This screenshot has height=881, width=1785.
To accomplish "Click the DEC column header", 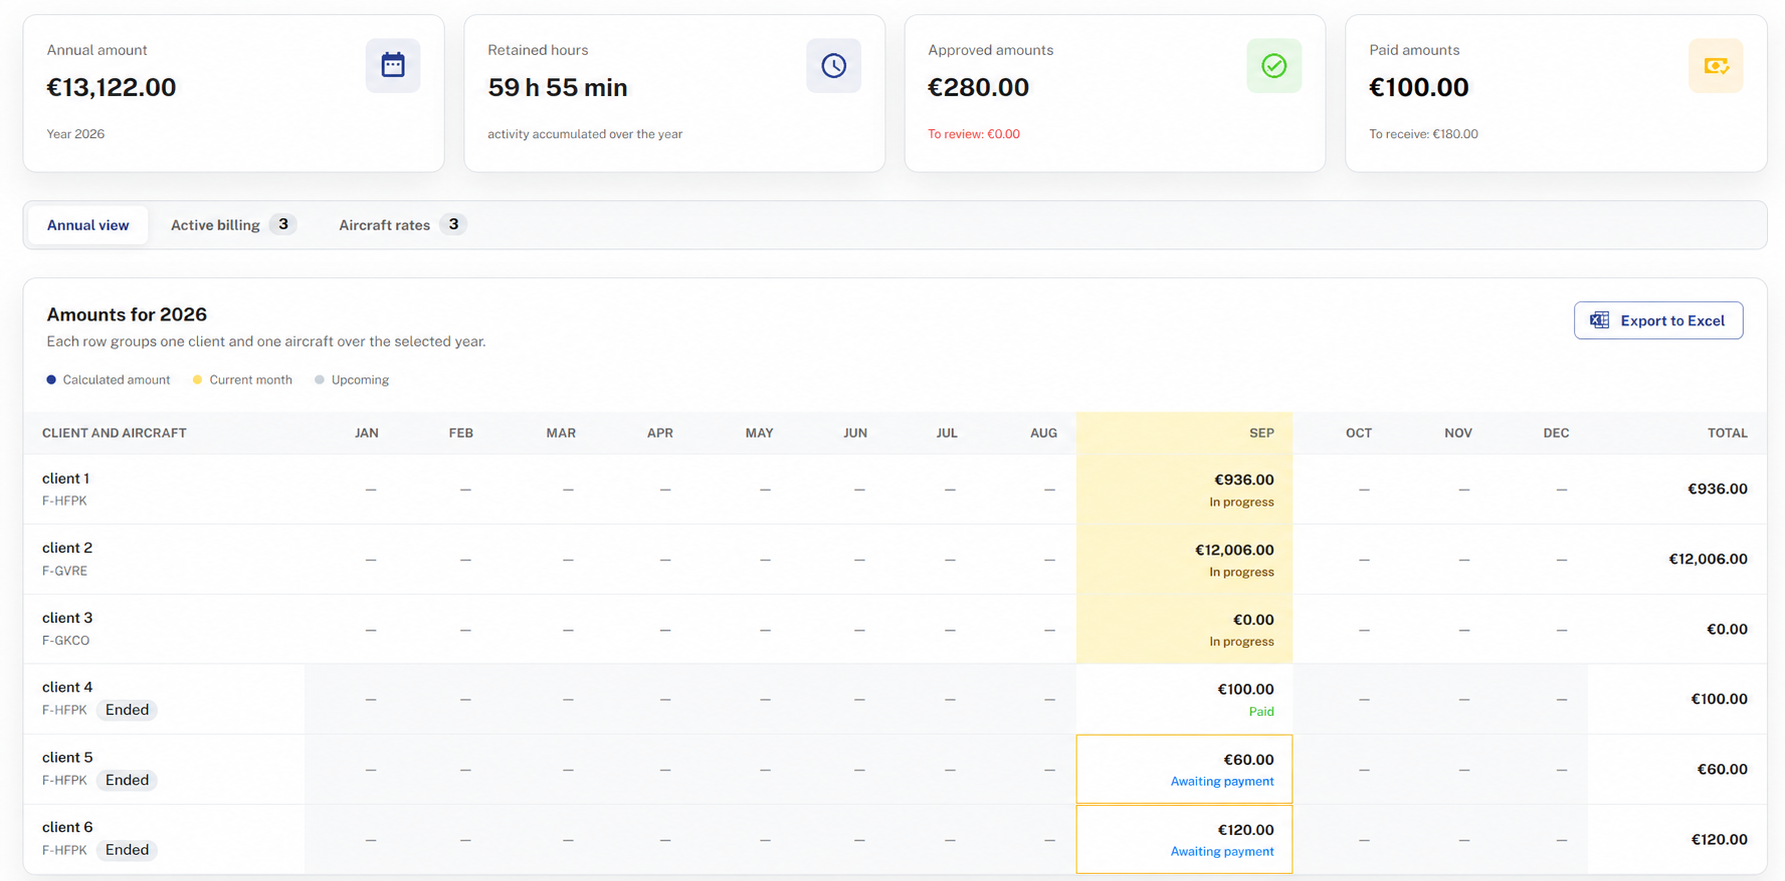I will [x=1556, y=433].
